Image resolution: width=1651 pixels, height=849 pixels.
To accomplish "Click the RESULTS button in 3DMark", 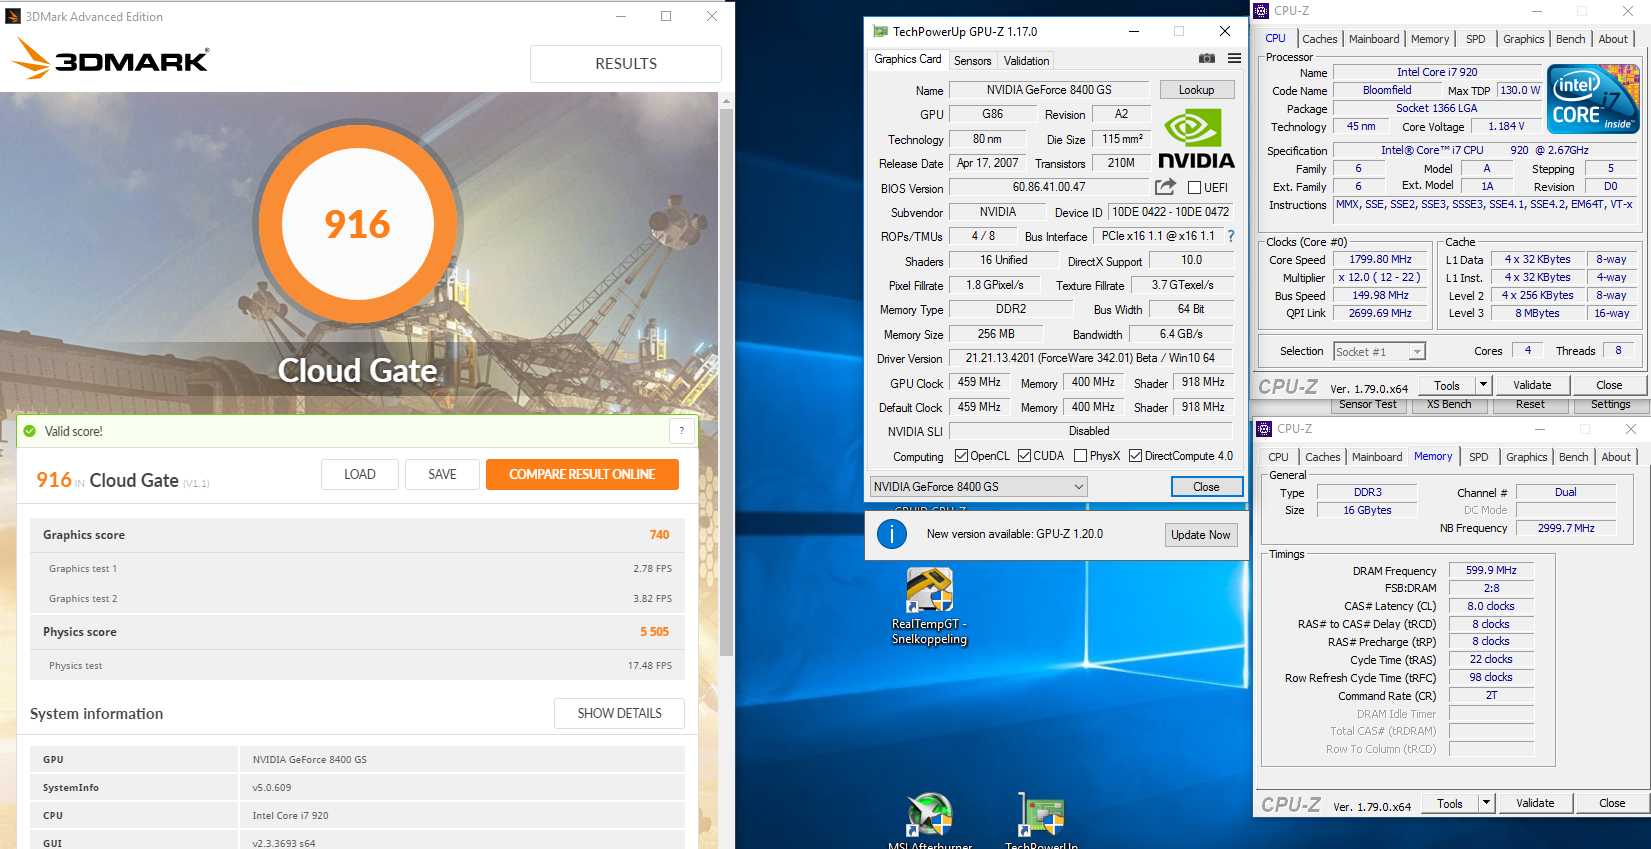I will [x=626, y=63].
